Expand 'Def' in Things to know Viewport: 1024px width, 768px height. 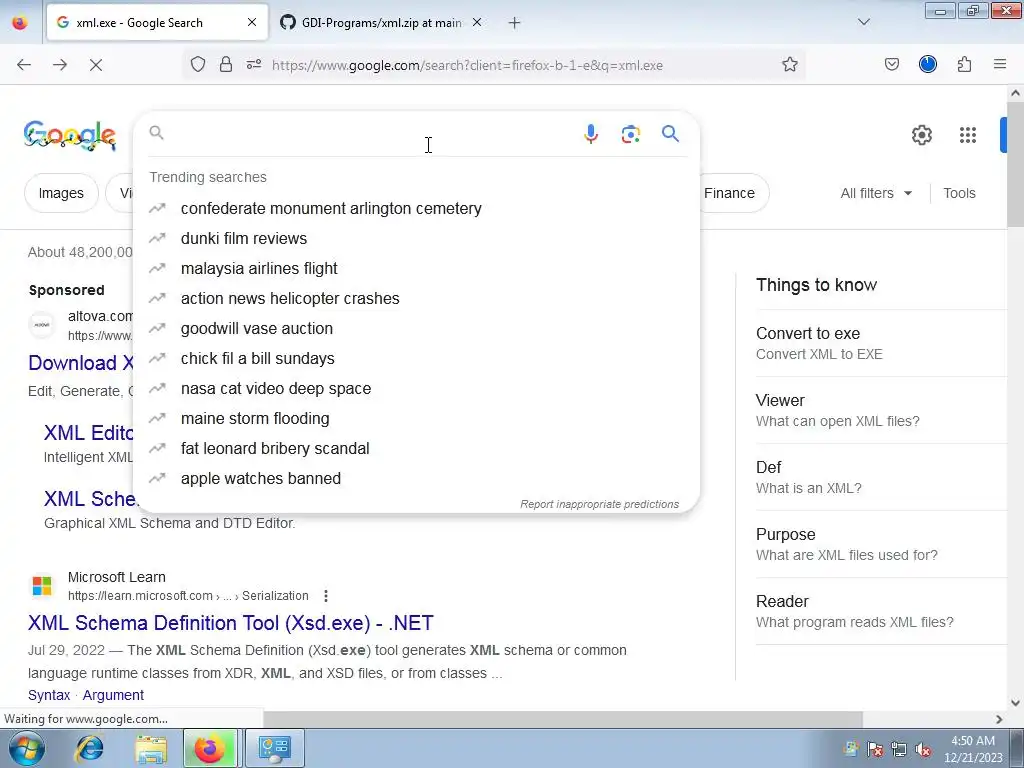(881, 477)
